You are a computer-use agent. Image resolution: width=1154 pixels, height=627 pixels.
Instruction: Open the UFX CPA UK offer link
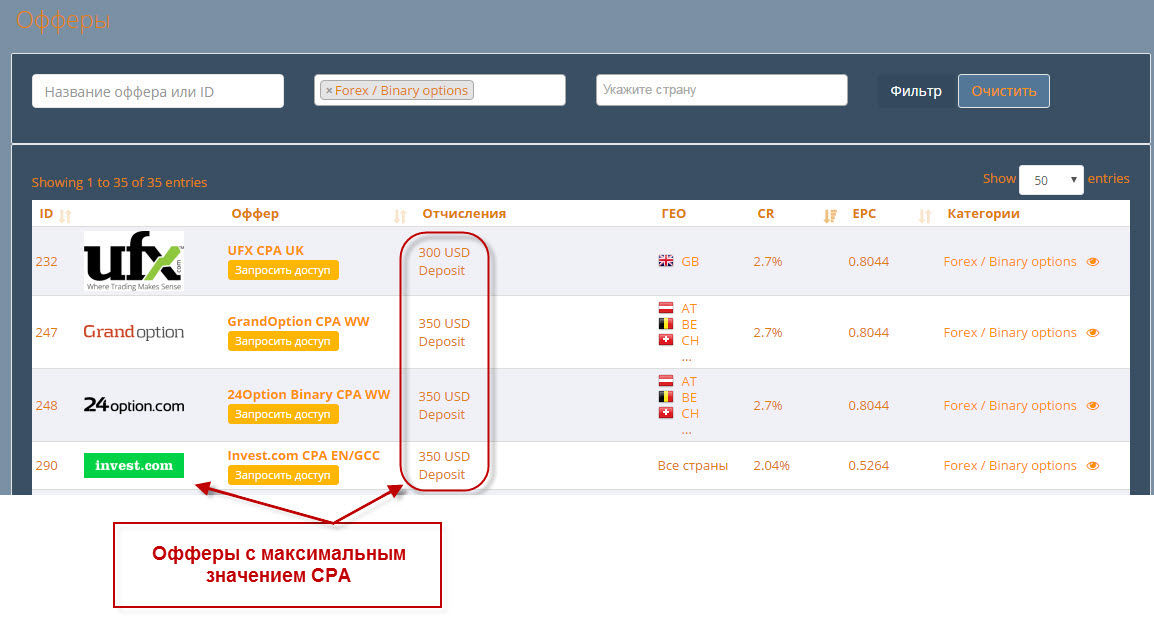(265, 250)
